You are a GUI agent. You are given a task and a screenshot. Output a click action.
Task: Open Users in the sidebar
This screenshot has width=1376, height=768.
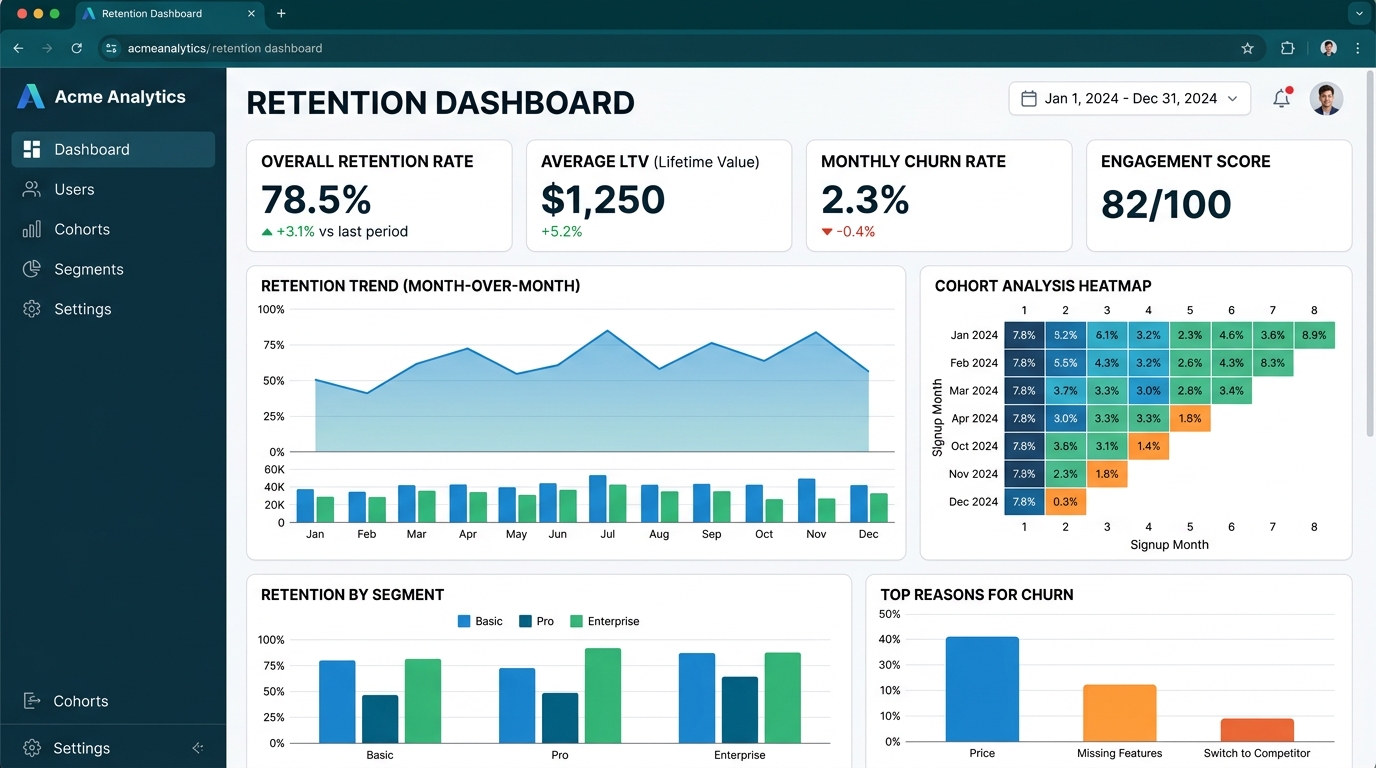113,189
